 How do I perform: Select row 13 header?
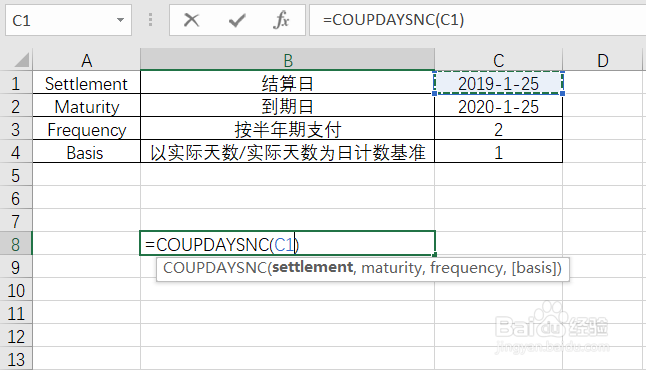(x=16, y=359)
